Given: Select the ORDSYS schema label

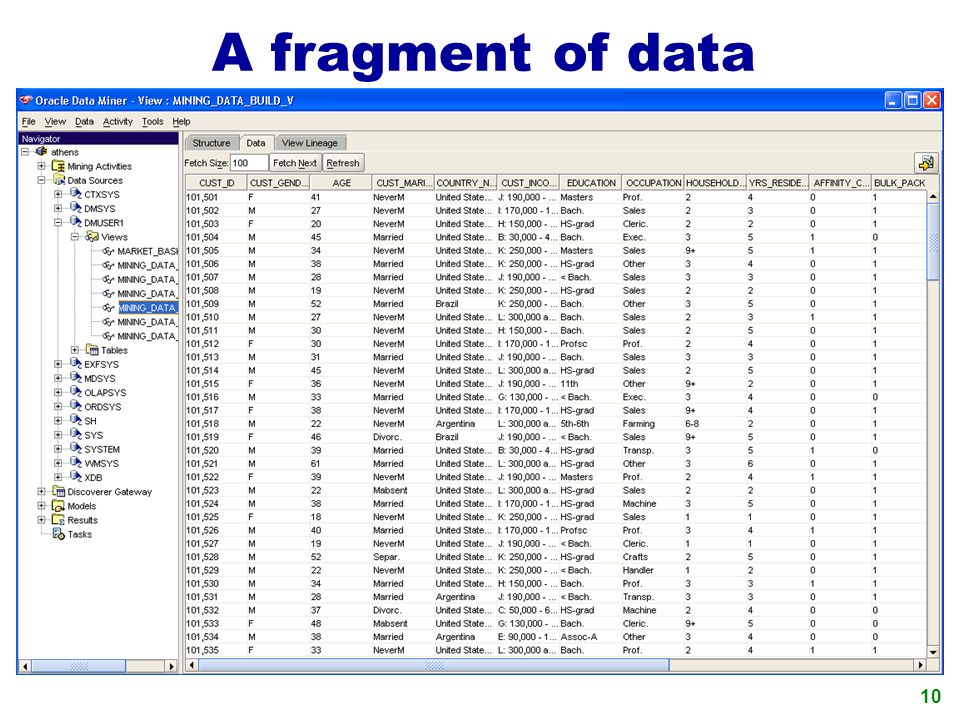Looking at the screenshot, I should pos(103,407).
